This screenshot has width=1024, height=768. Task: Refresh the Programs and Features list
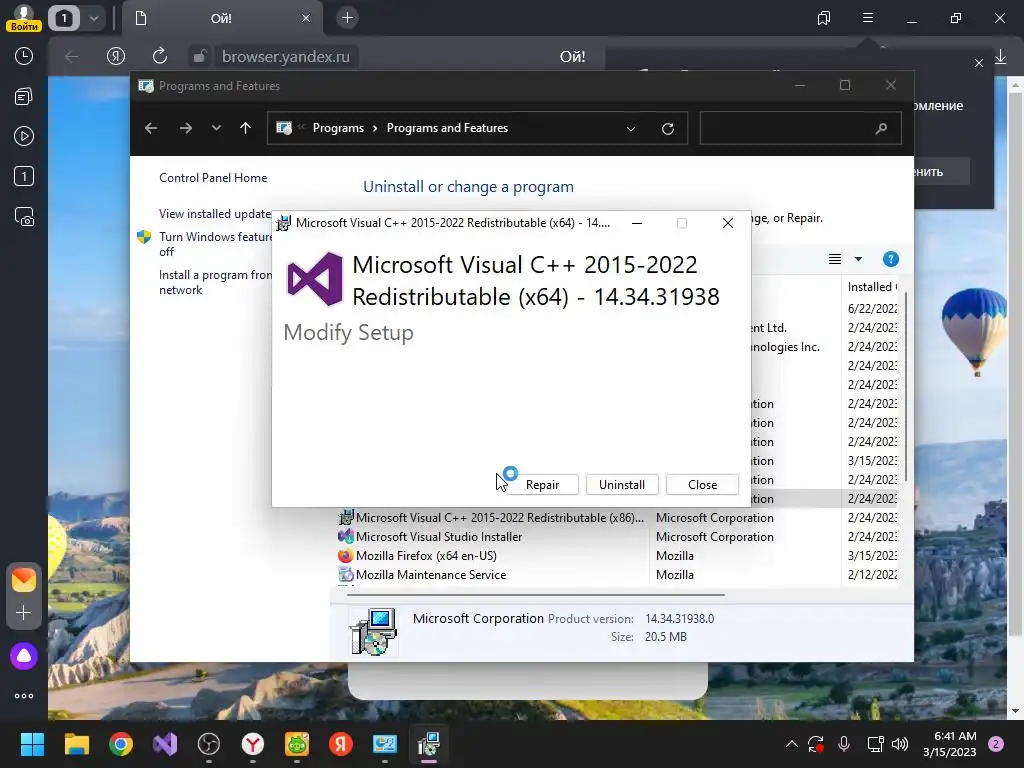point(667,129)
